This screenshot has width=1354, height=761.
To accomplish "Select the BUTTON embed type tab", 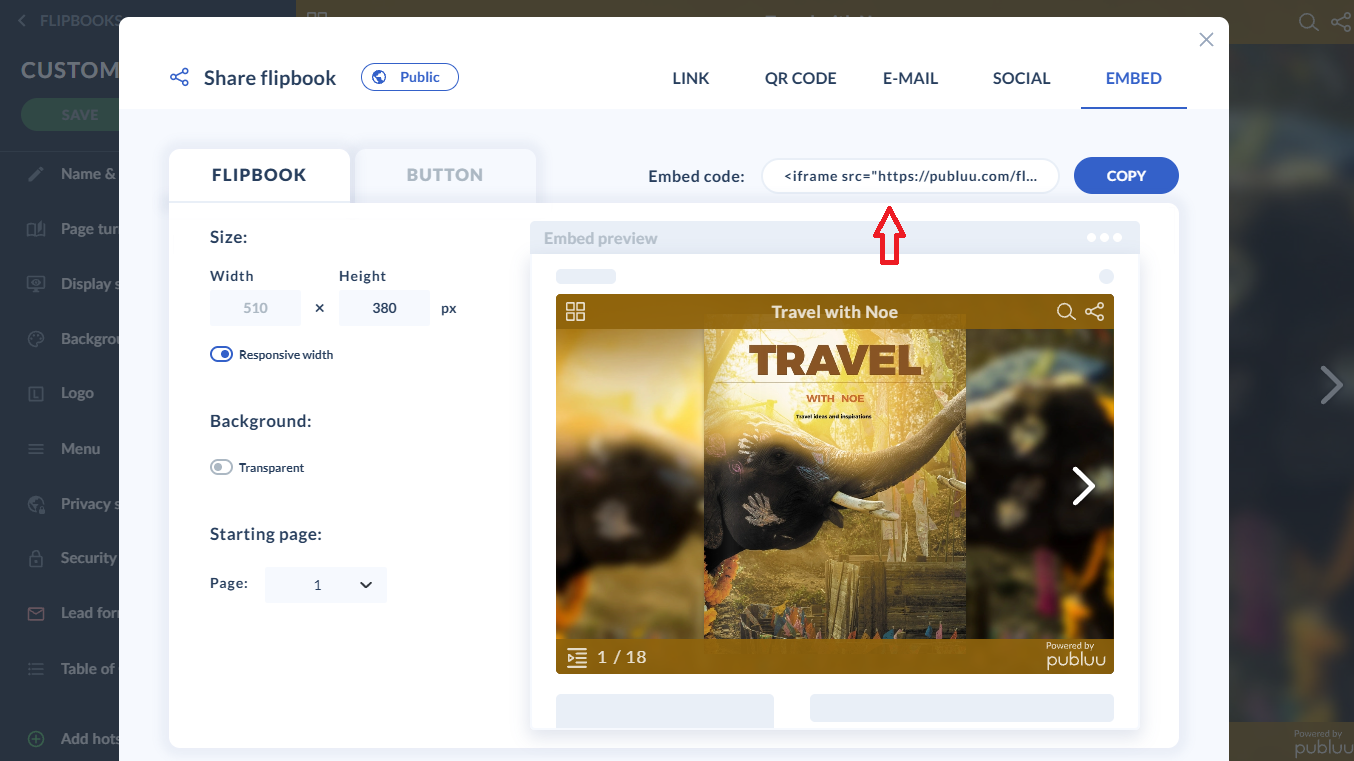I will (x=445, y=175).
